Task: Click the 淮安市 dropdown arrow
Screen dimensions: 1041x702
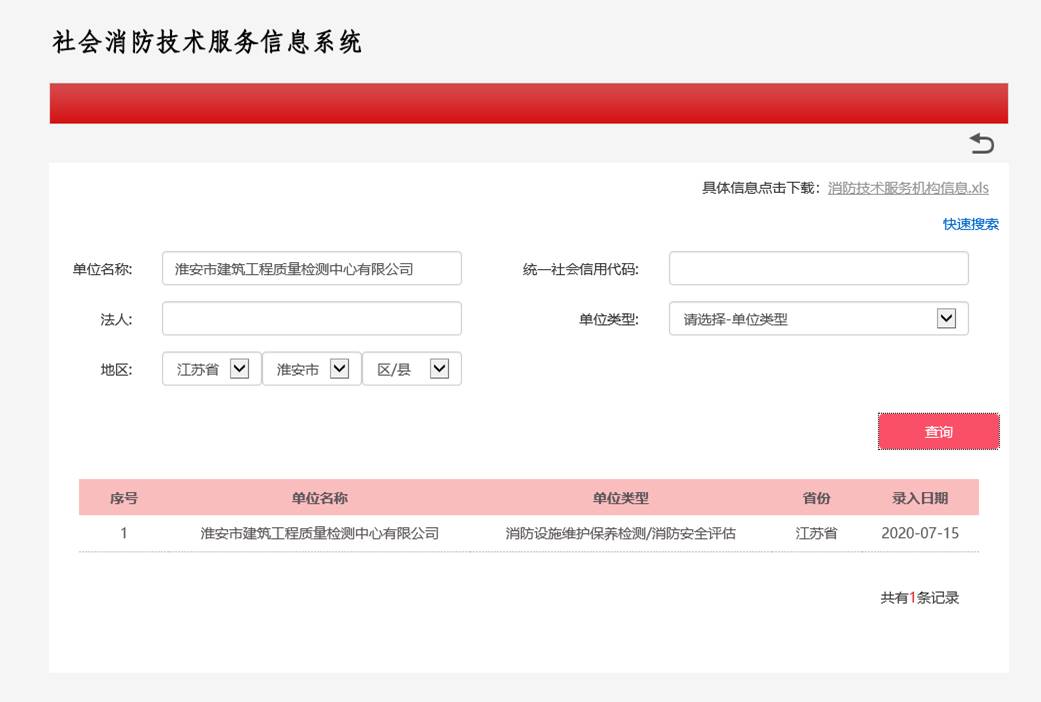Action: (x=339, y=368)
